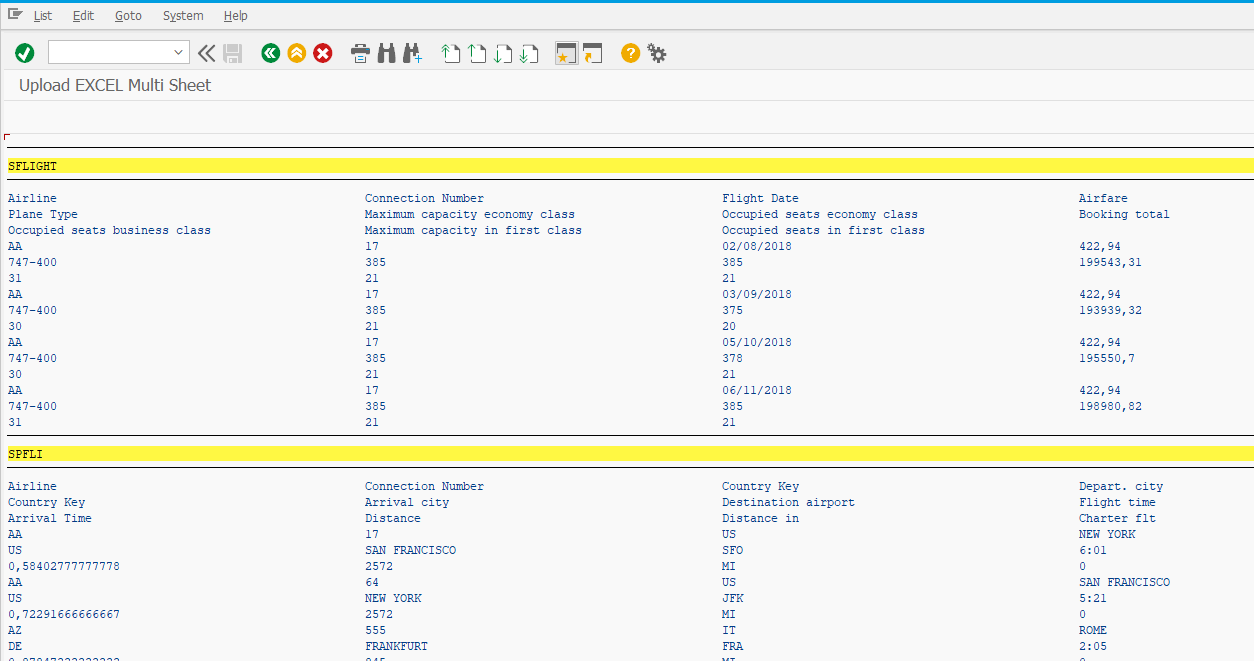Expand the command field dropdown arrow
1254x661 pixels.
[x=179, y=53]
